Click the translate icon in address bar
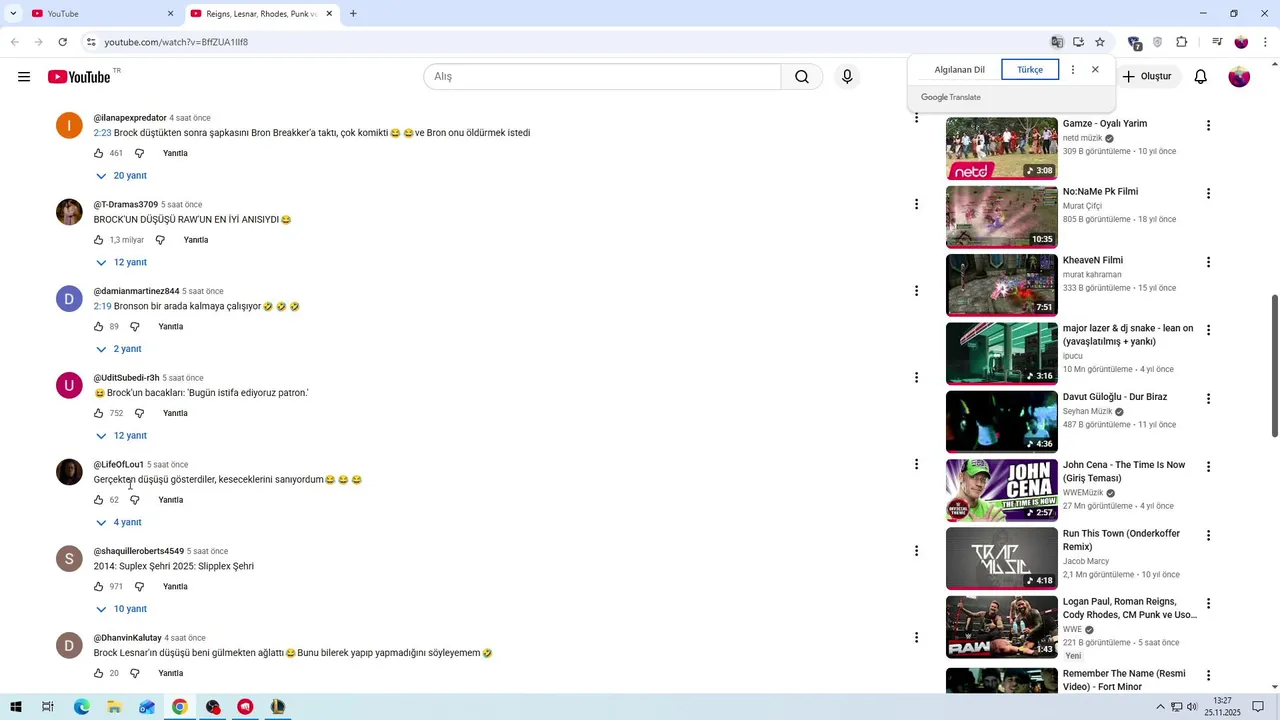Screen dimensions: 1280x720 point(1057,42)
